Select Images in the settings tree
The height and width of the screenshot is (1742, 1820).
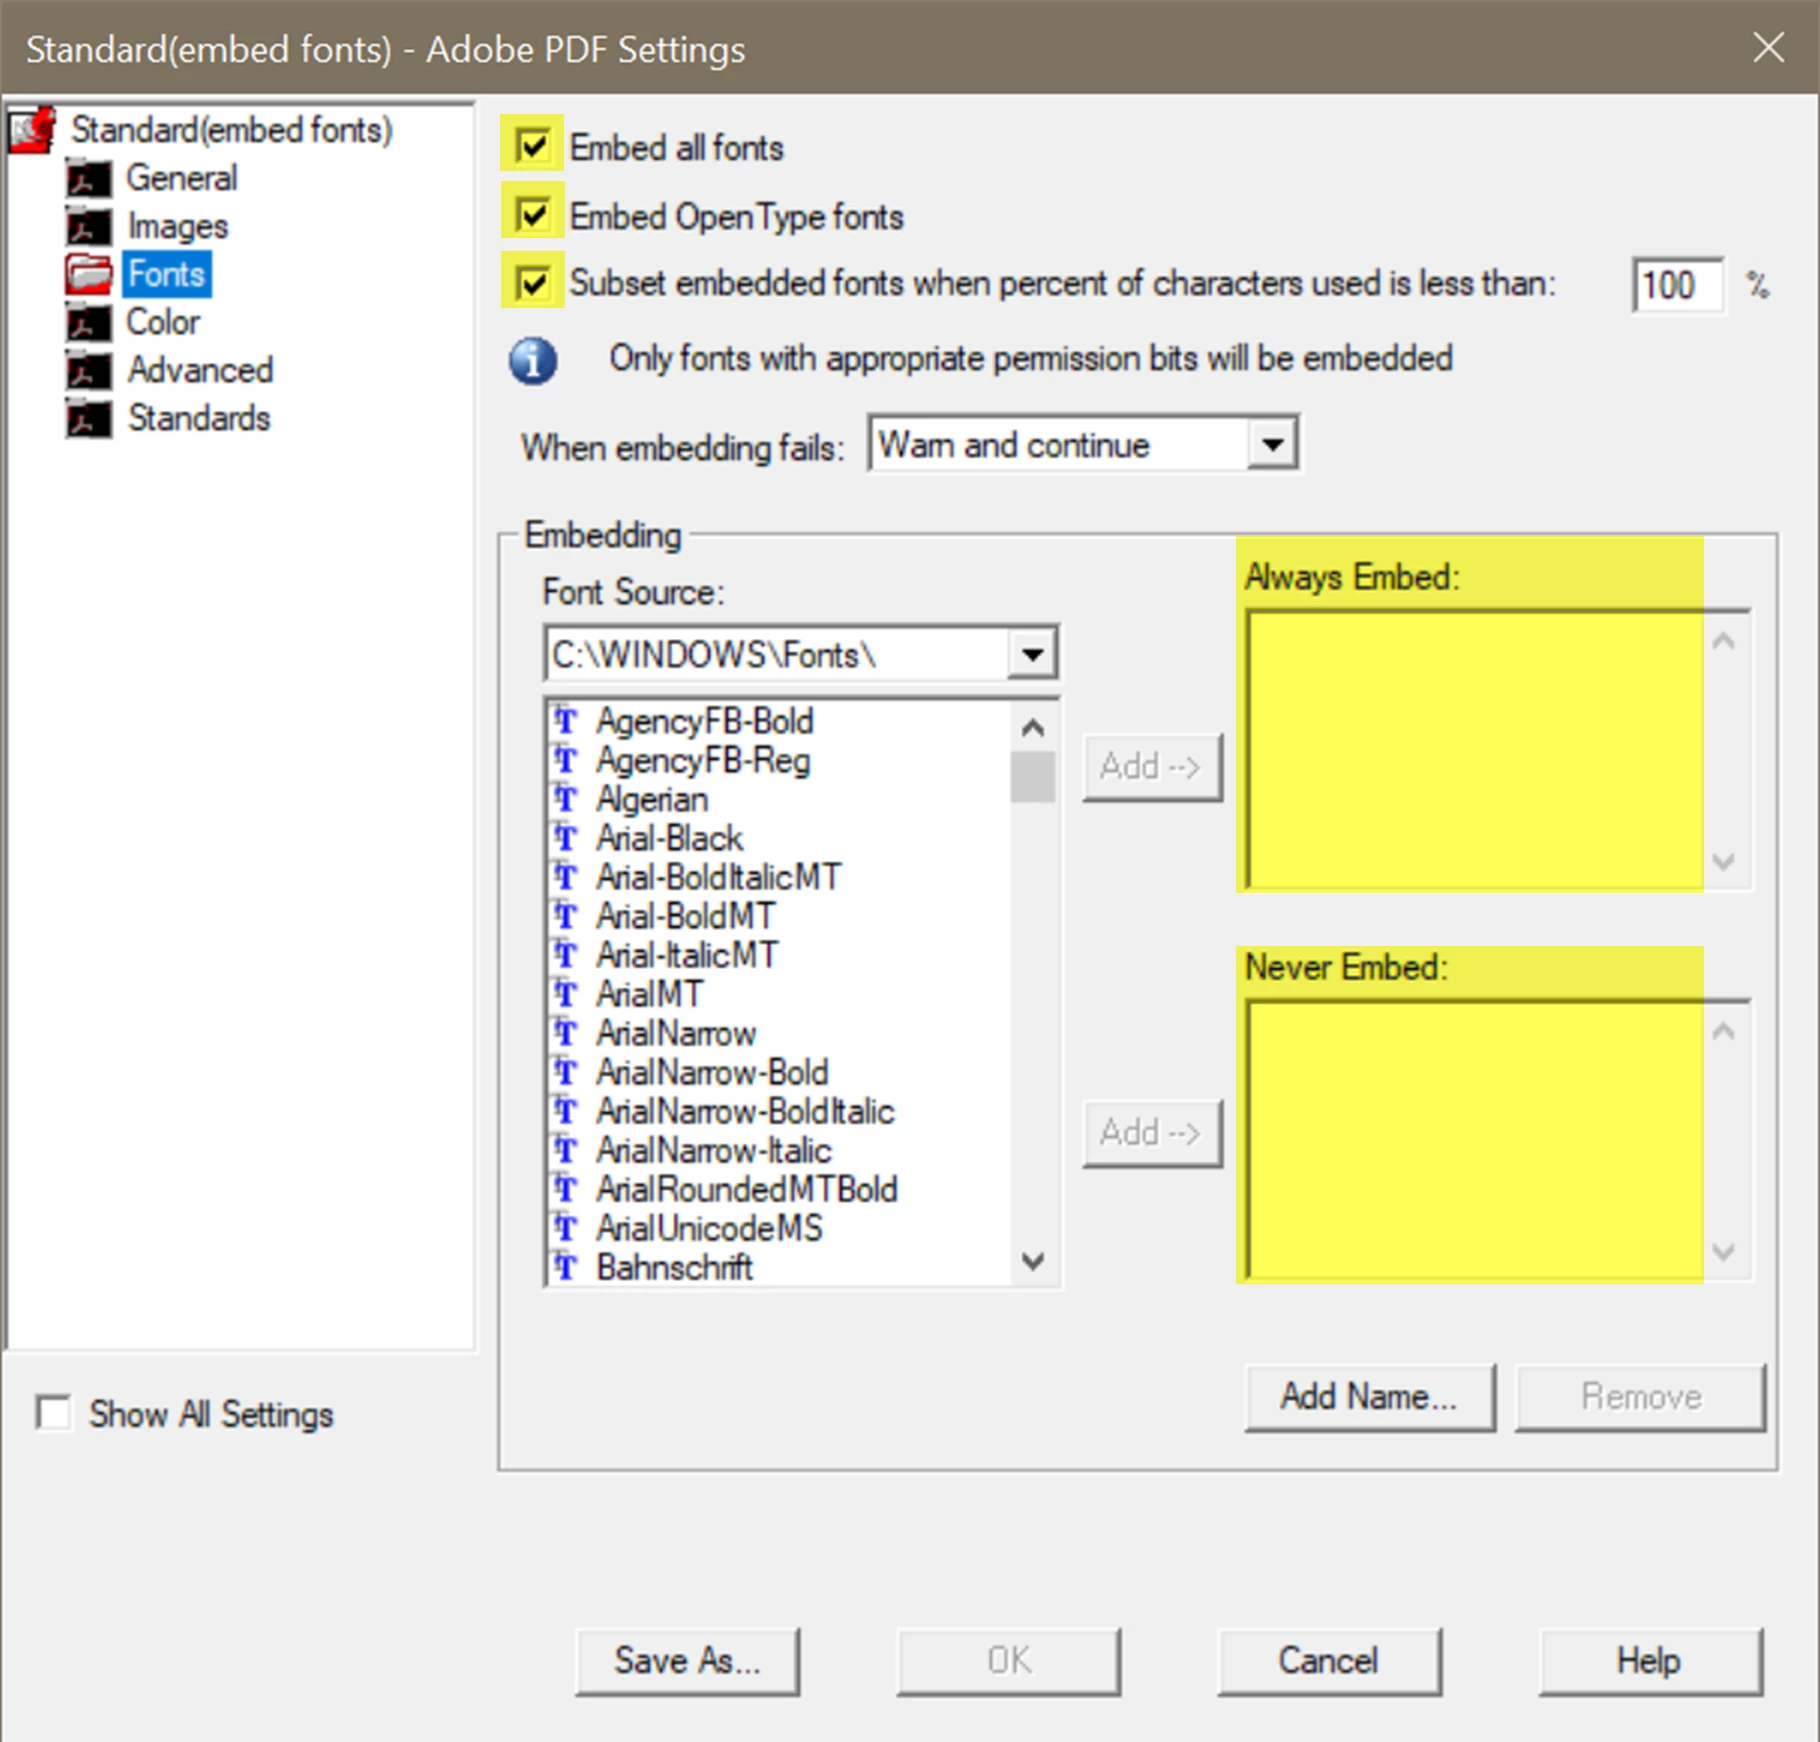(x=177, y=227)
